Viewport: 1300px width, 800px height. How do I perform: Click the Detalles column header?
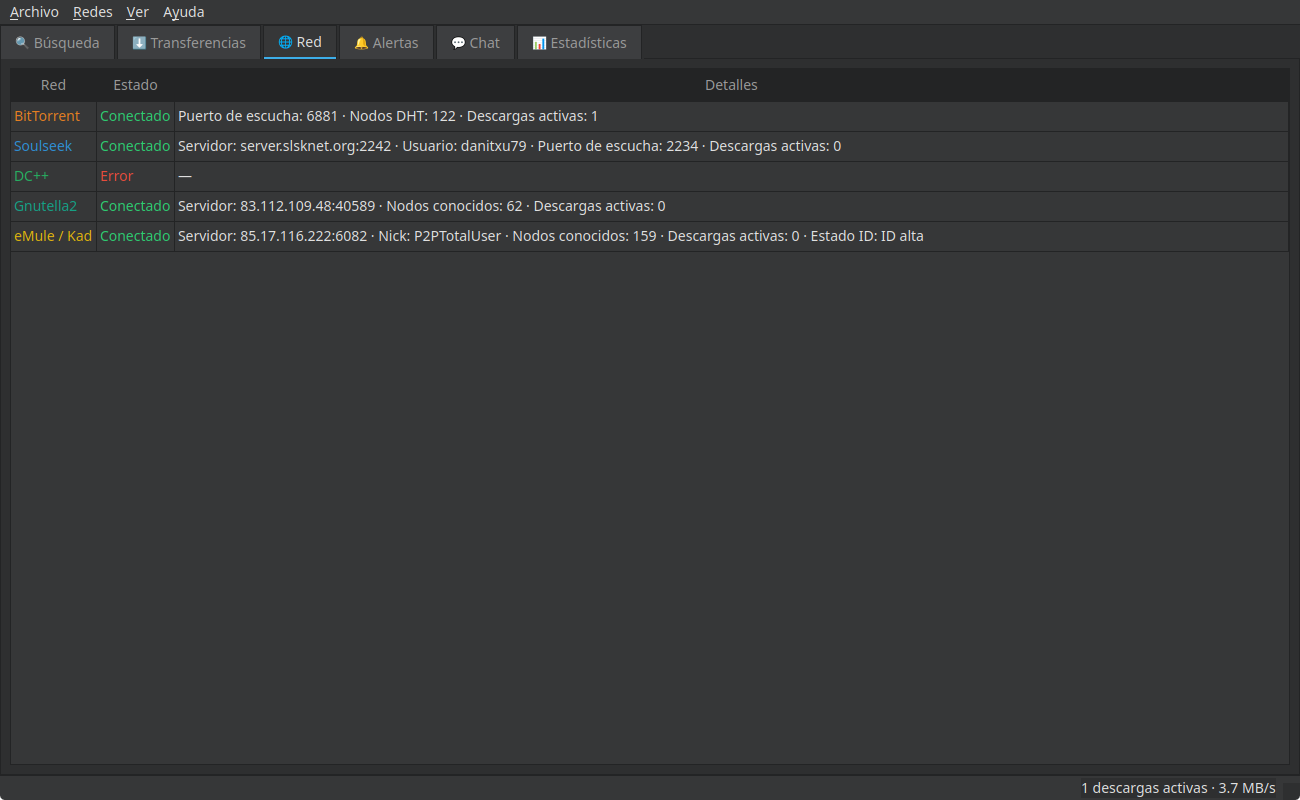coord(731,85)
